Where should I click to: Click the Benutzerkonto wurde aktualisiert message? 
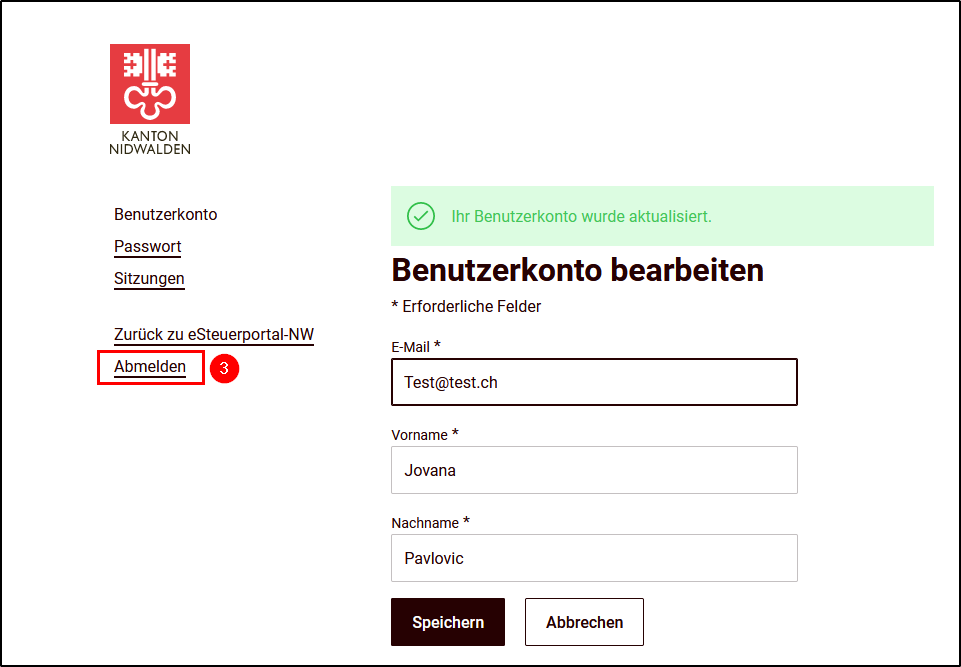581,216
